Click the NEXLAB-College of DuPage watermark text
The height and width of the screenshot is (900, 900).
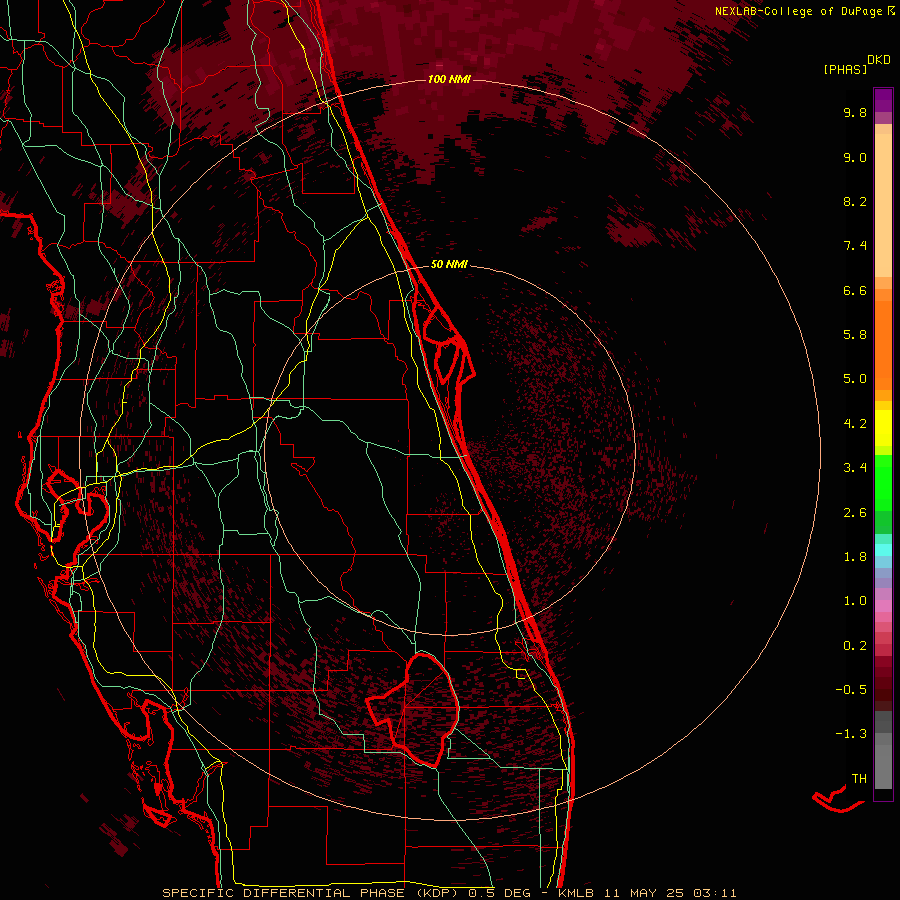(799, 11)
